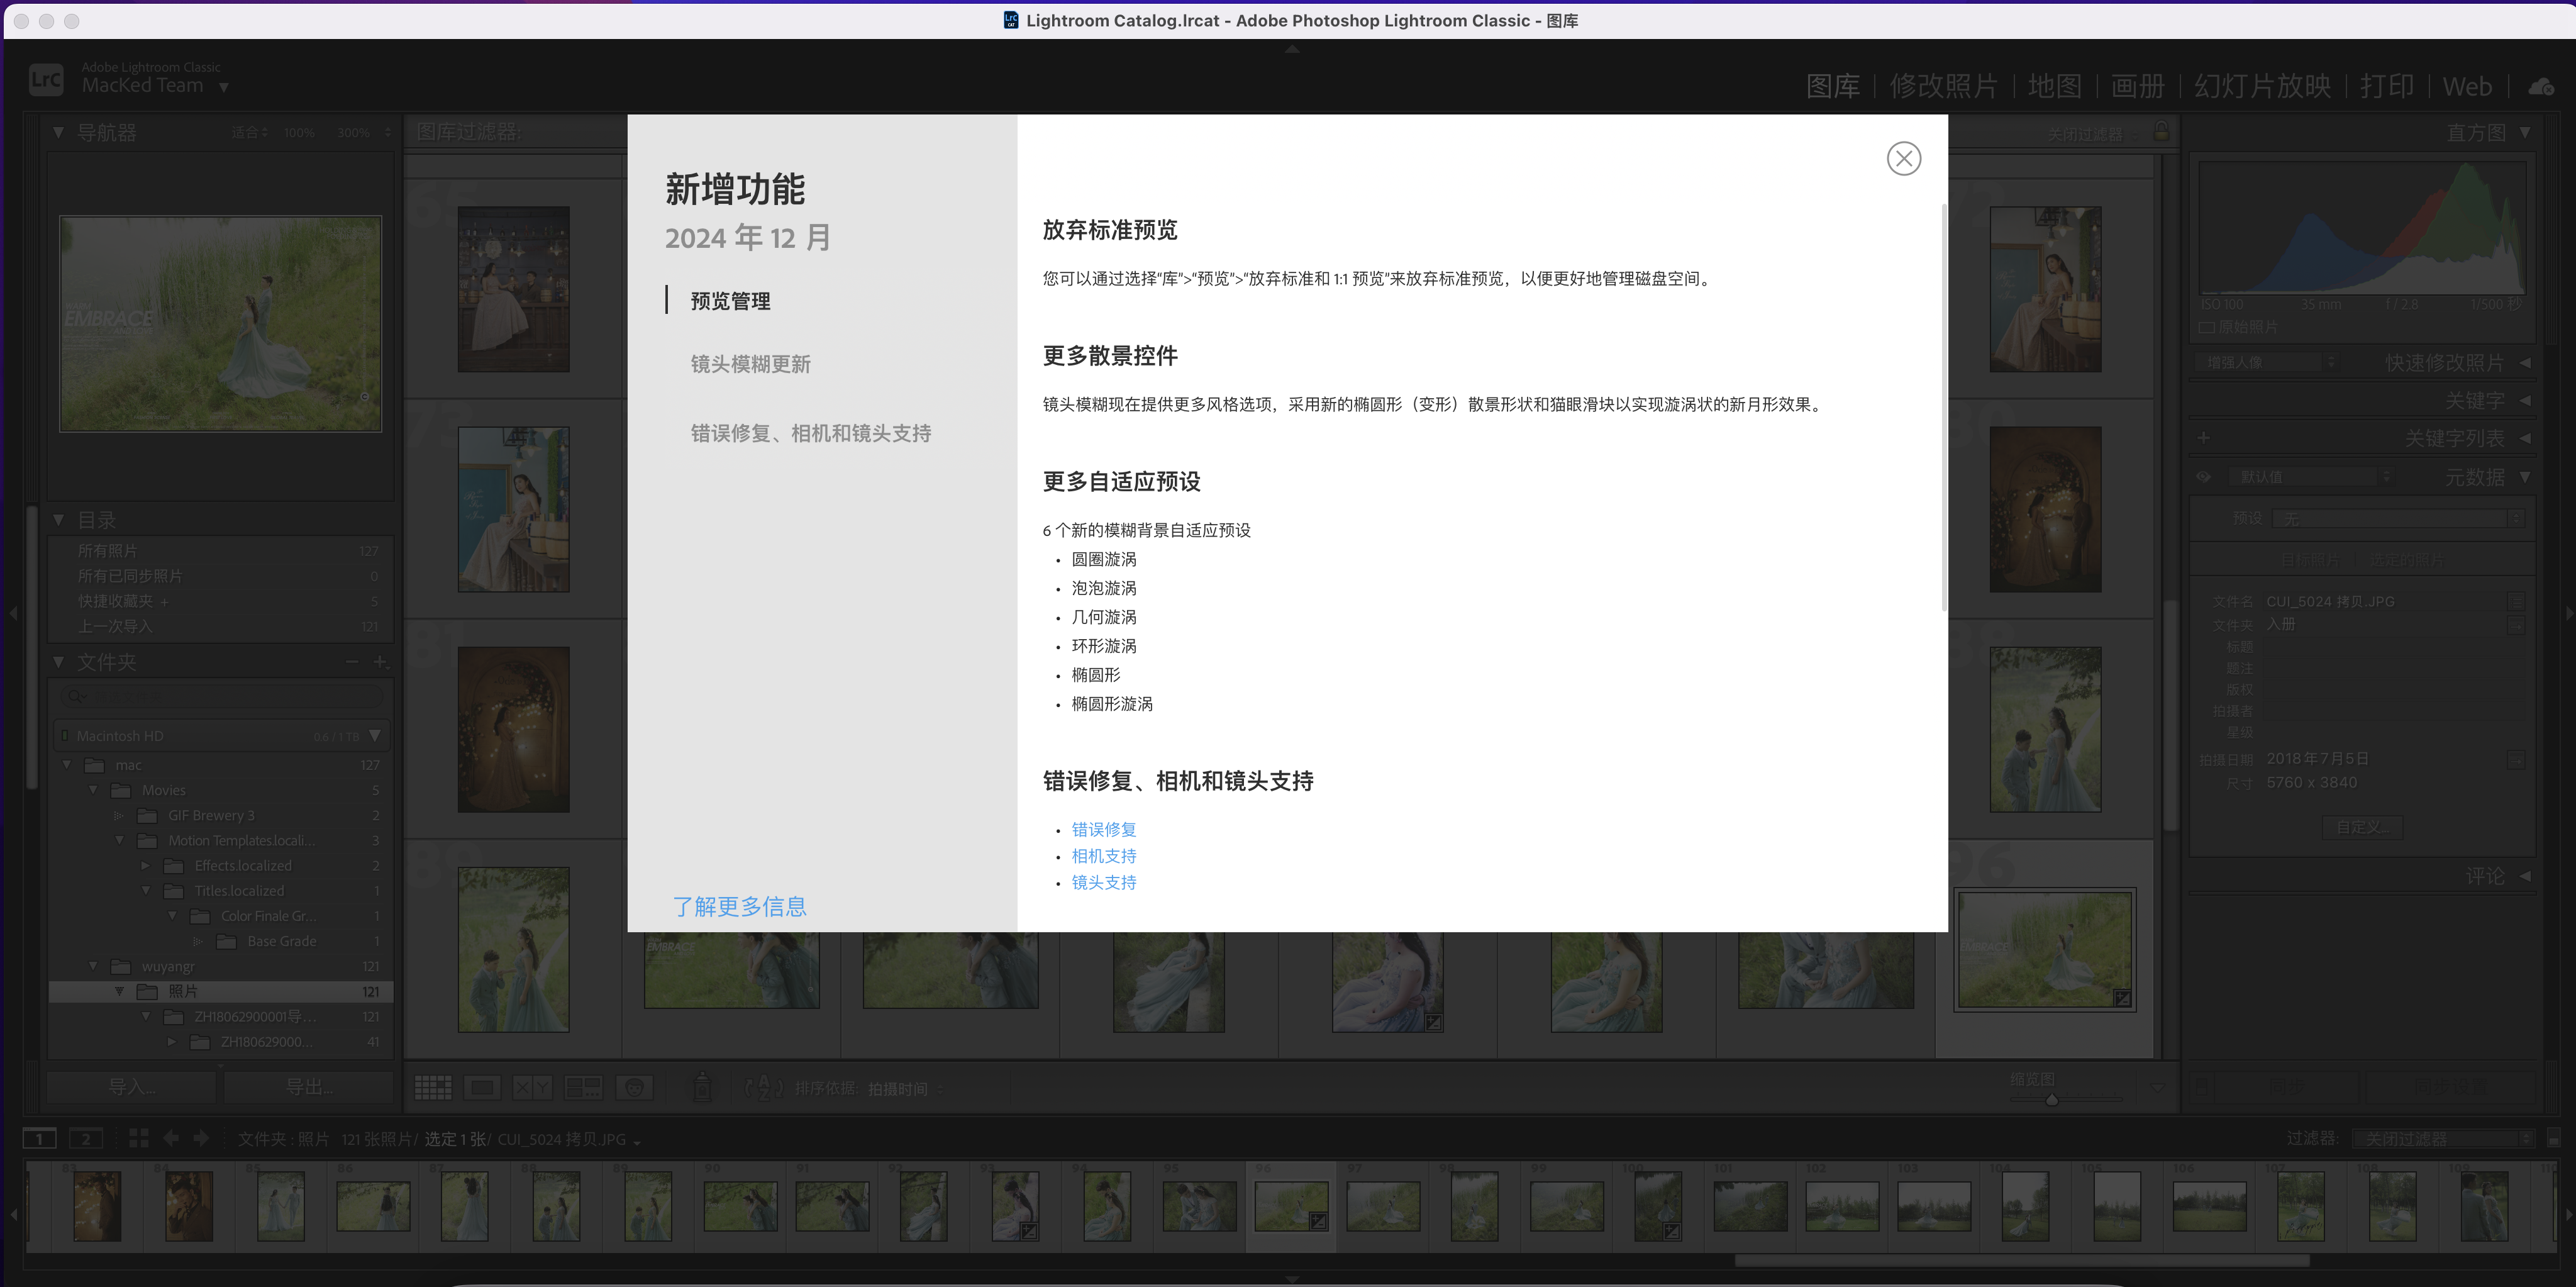Image resolution: width=2576 pixels, height=1287 pixels.
Task: Select the Painter spray can tool
Action: tap(702, 1087)
